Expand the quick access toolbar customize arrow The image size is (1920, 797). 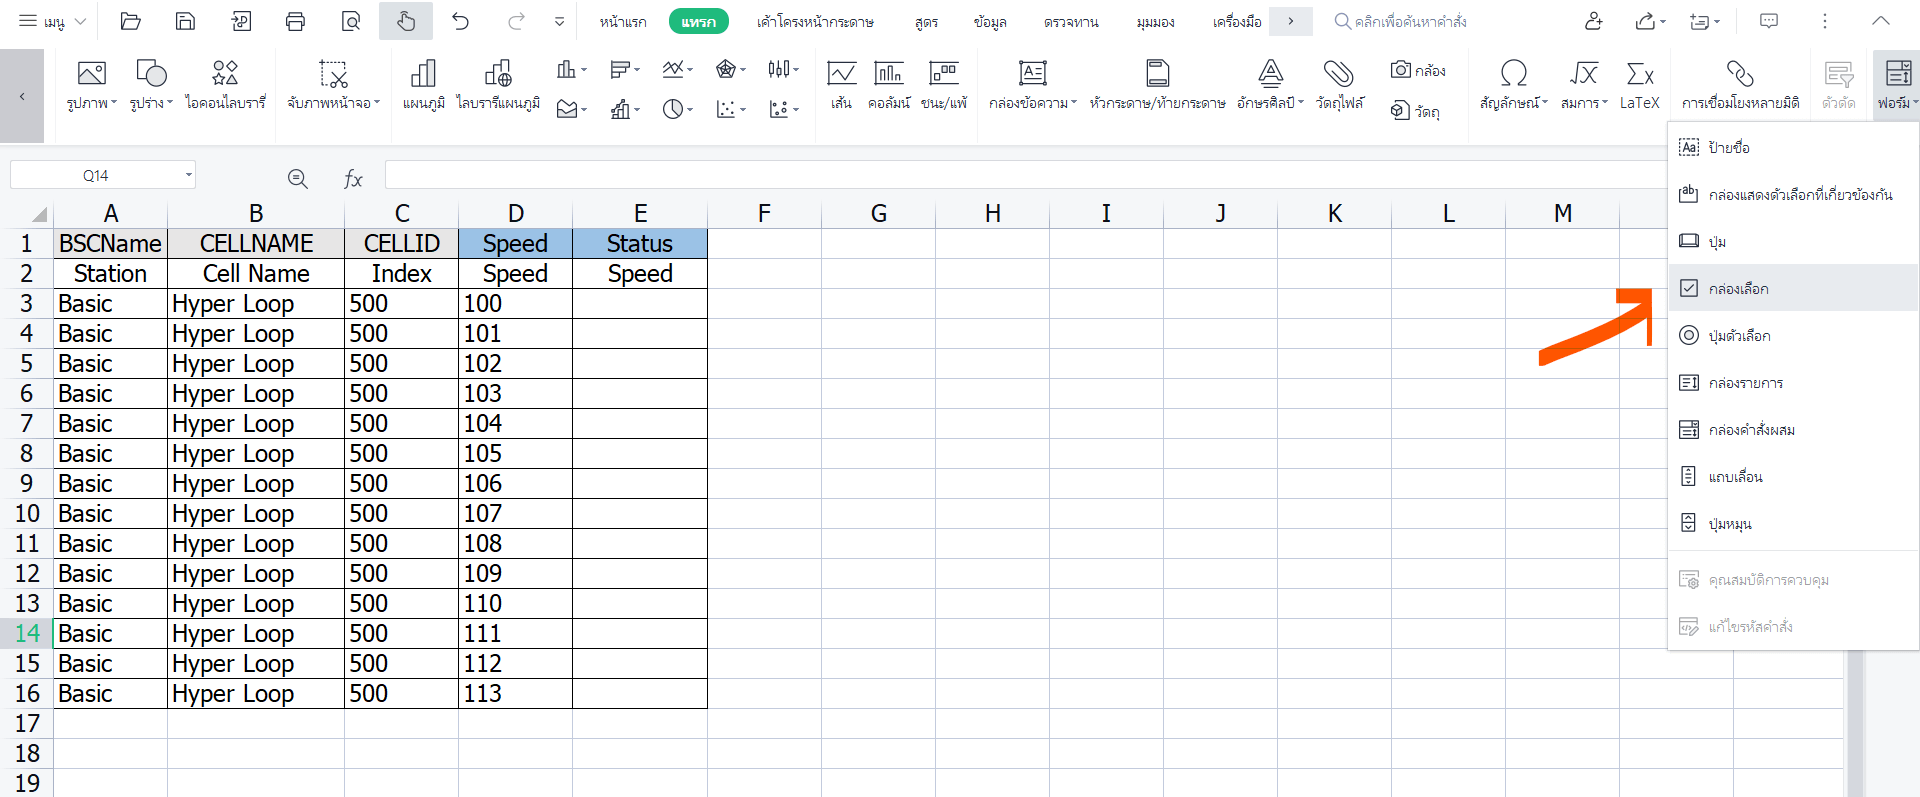click(559, 21)
